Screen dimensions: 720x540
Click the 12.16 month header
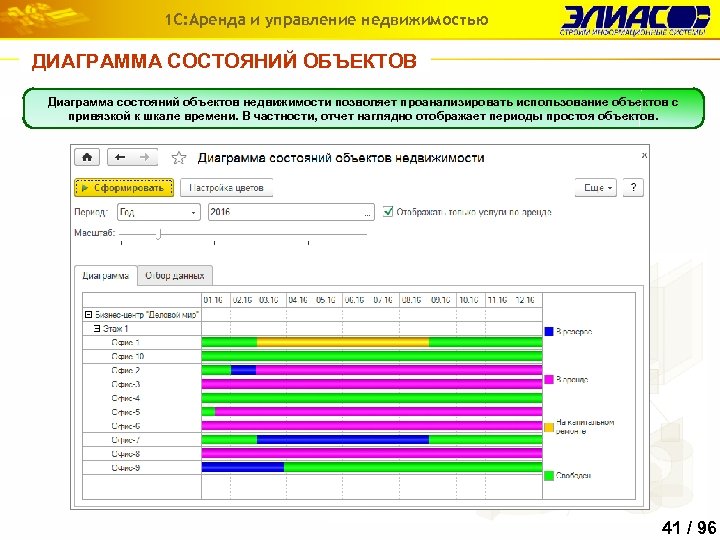click(x=525, y=300)
